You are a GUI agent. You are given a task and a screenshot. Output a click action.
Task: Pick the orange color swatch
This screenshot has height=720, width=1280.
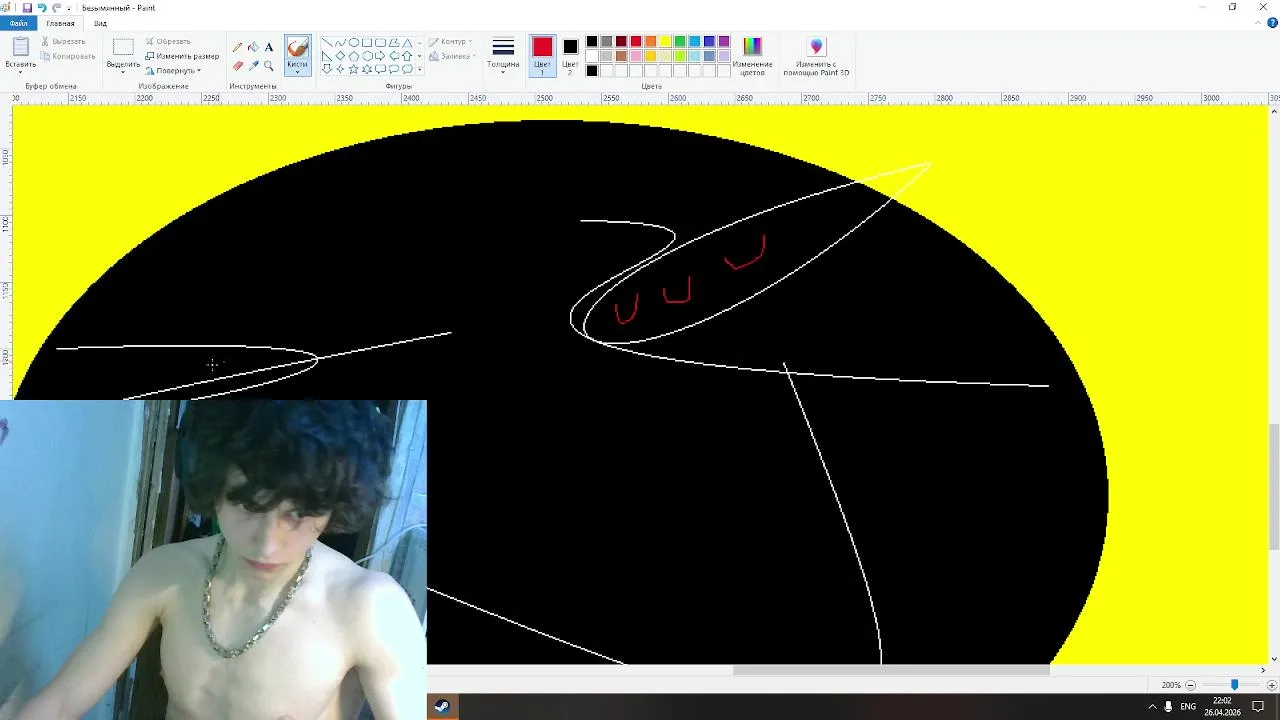point(650,41)
